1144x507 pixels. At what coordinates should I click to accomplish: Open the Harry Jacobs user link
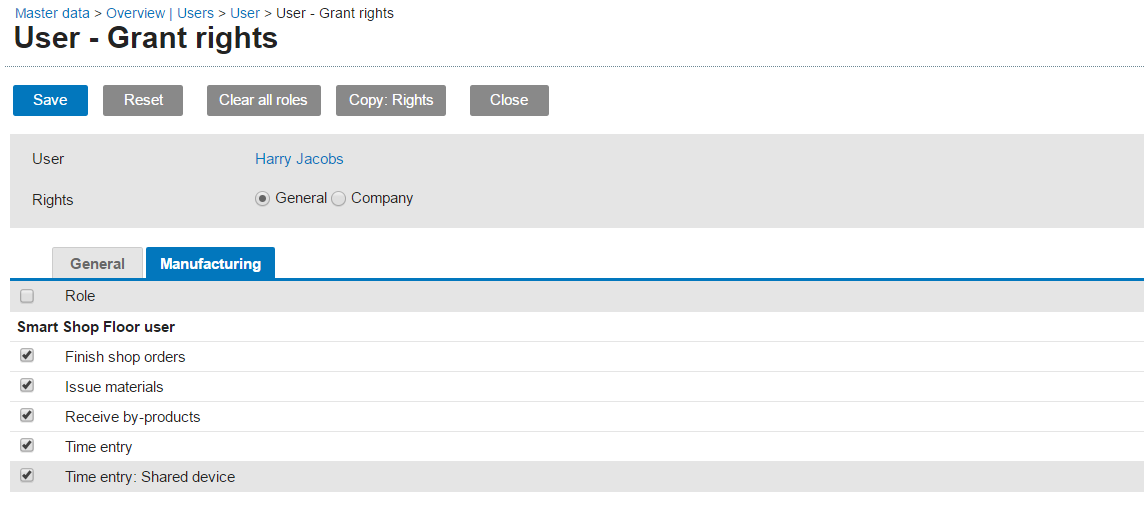coord(299,159)
